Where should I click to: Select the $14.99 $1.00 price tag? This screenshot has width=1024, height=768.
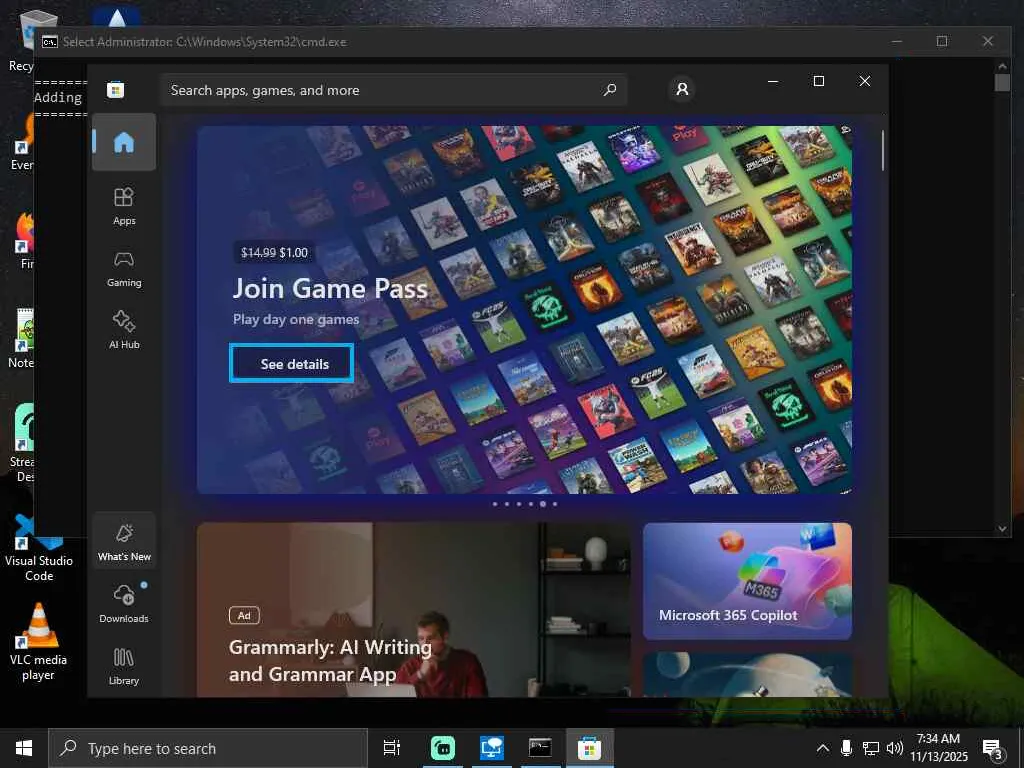point(274,253)
